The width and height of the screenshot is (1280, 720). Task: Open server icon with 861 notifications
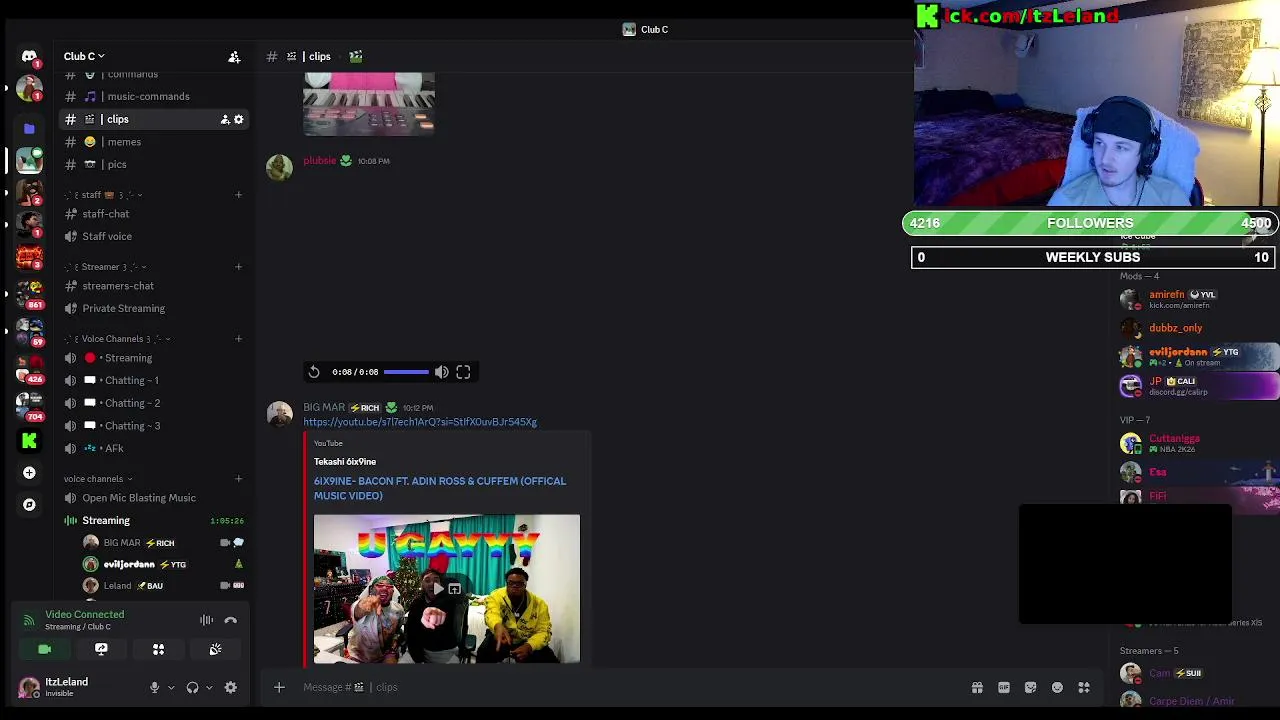pos(29,295)
